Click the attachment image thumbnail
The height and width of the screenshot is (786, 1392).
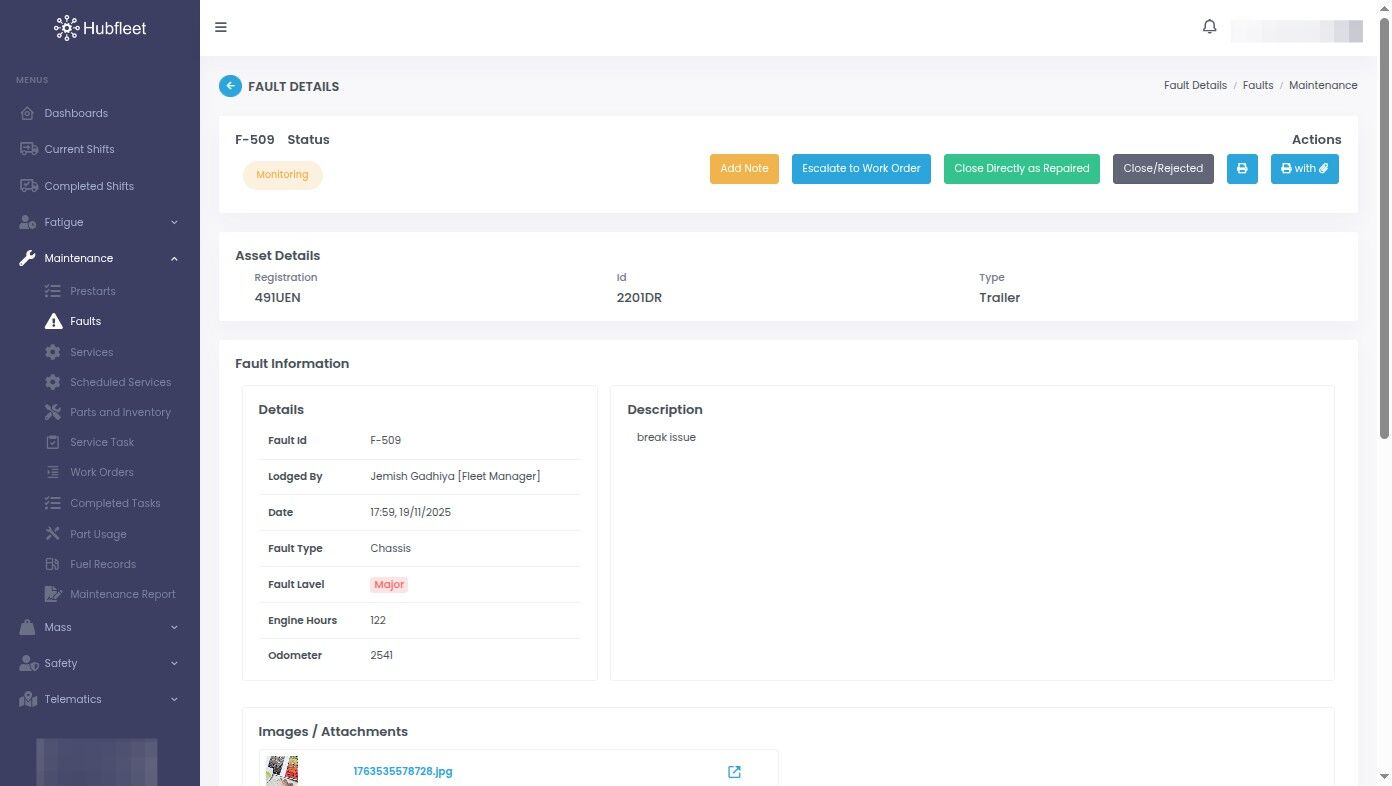(282, 770)
